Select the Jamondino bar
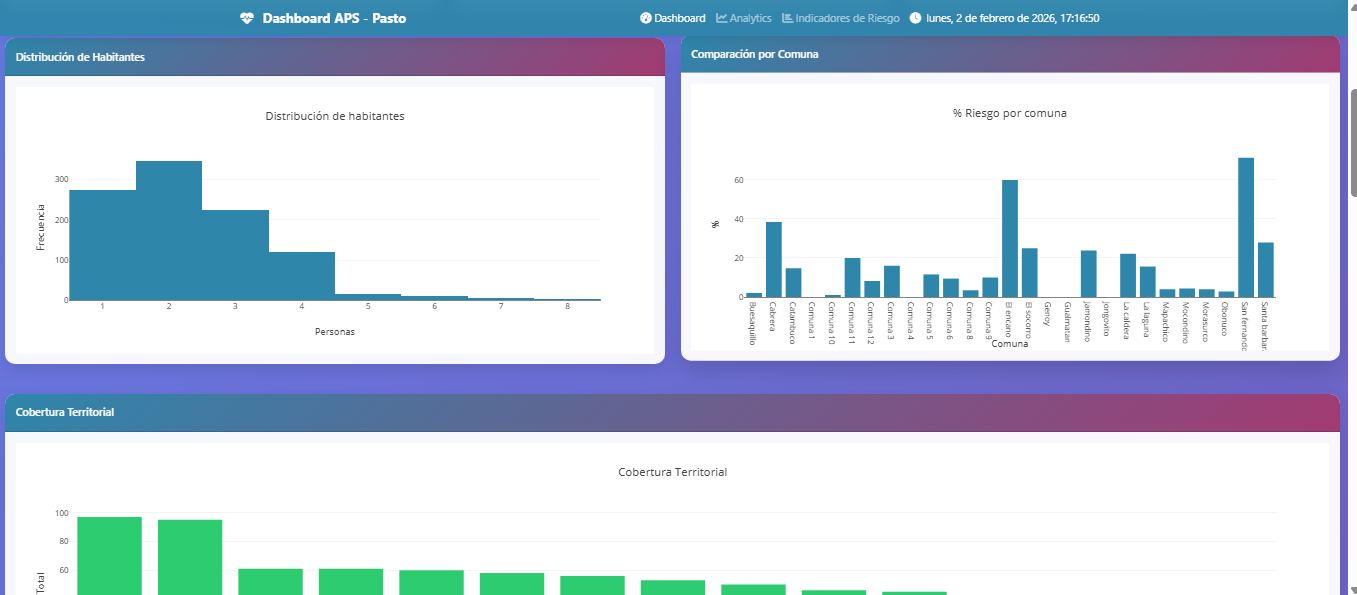The image size is (1357, 595). (1089, 274)
